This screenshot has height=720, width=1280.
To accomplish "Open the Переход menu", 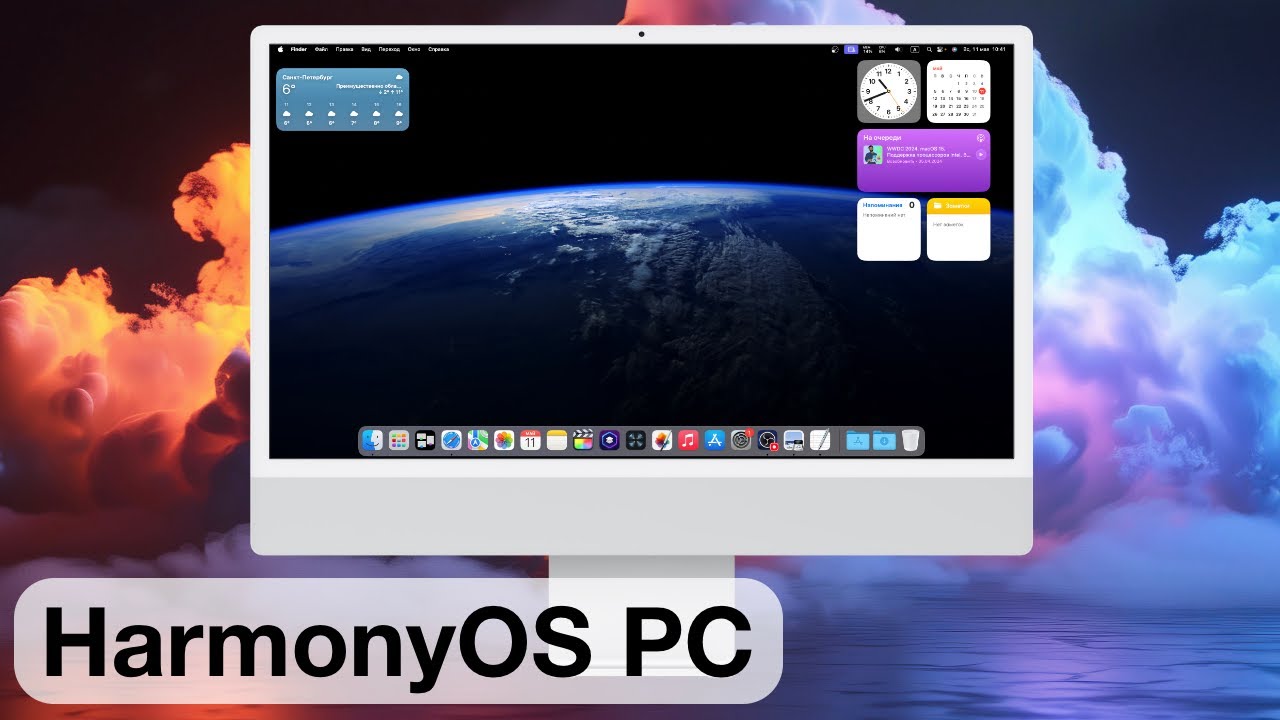I will click(x=389, y=49).
